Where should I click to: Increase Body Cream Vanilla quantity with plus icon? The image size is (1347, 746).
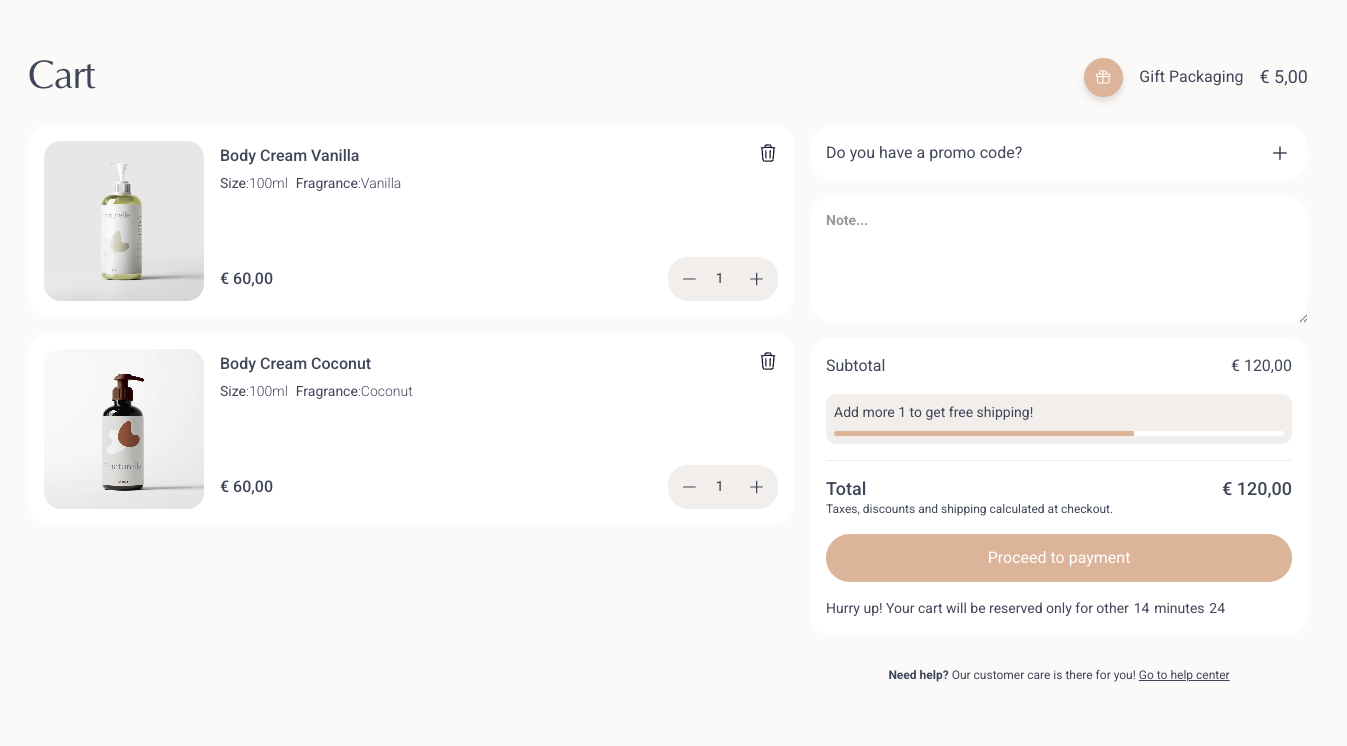[x=756, y=279]
